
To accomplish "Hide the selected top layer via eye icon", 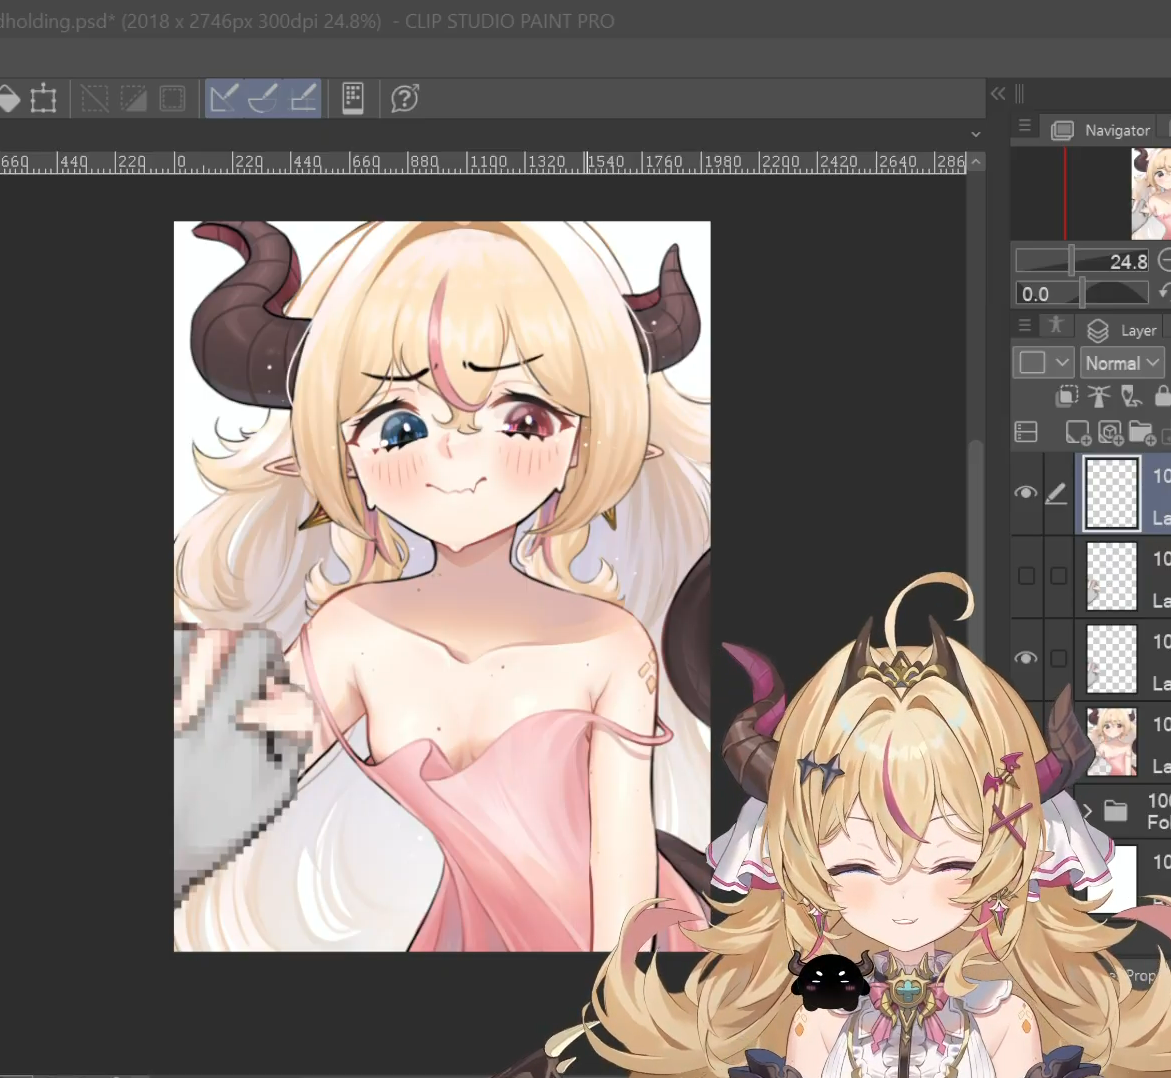I will tap(1026, 493).
